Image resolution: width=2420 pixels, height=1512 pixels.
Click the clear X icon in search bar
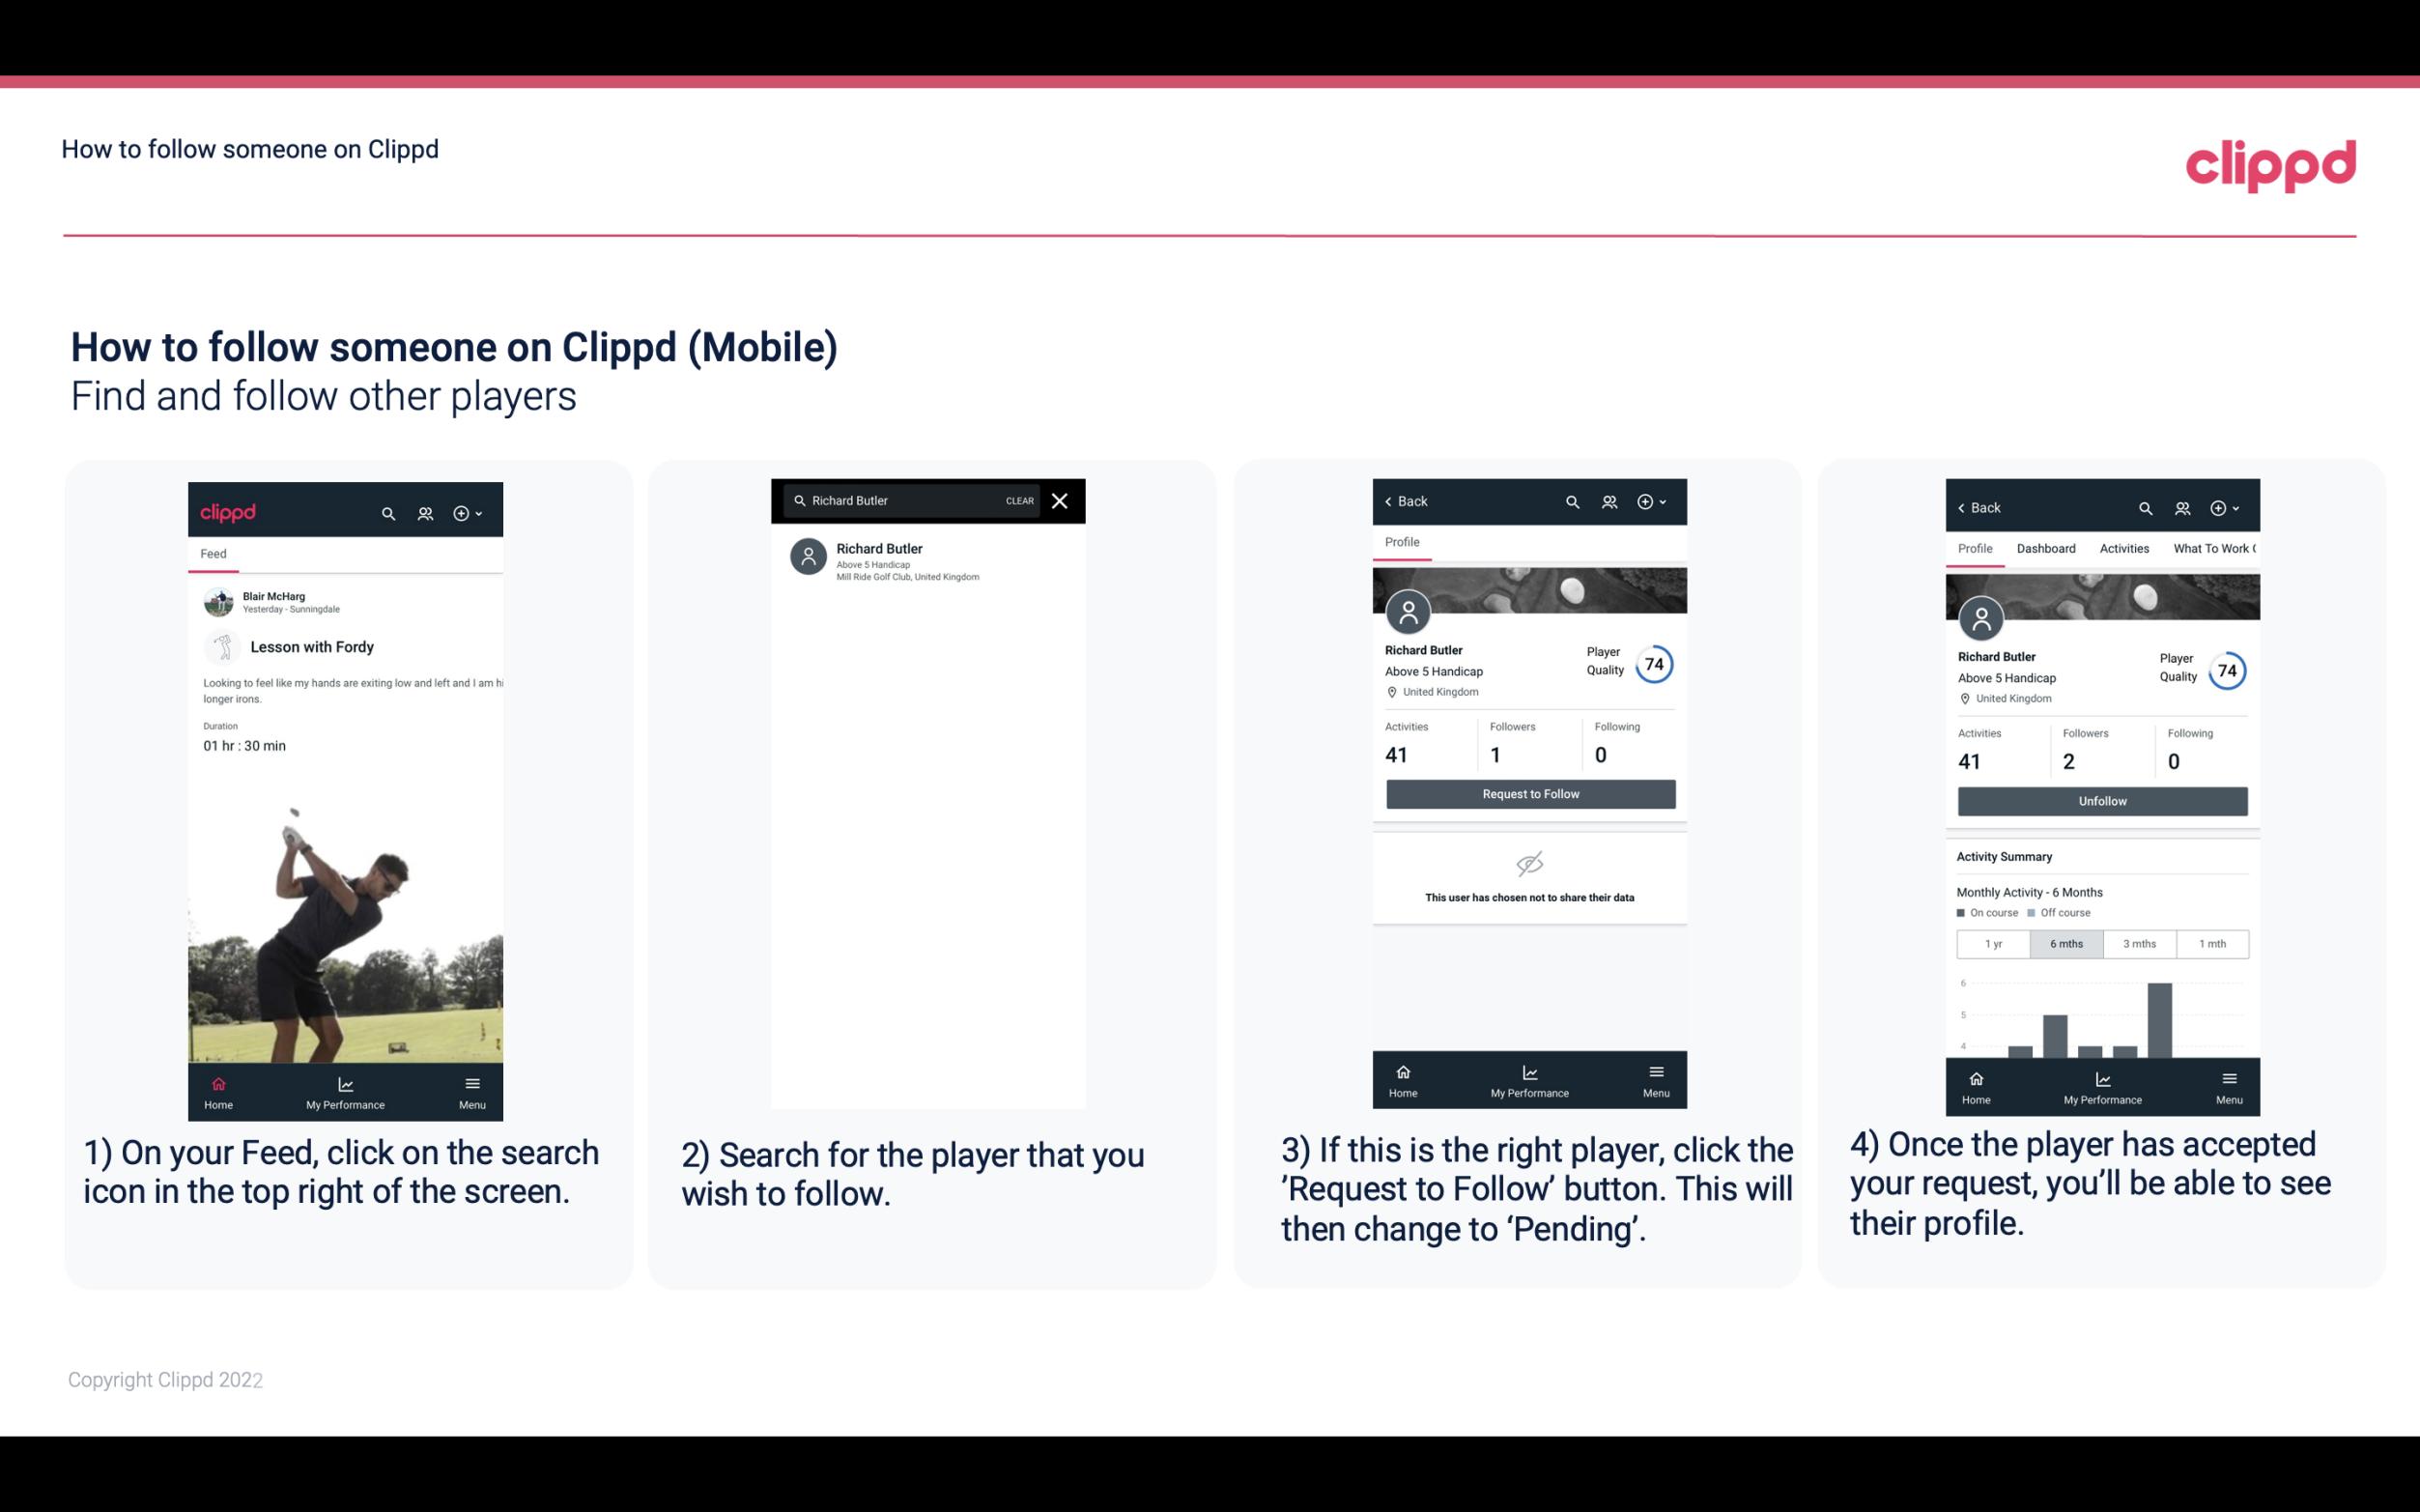click(x=1062, y=501)
